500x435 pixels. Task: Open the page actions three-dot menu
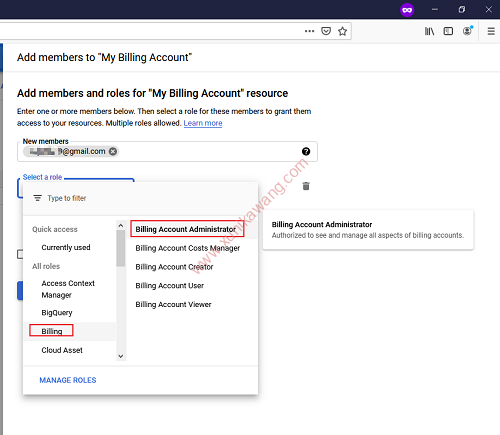tap(309, 31)
